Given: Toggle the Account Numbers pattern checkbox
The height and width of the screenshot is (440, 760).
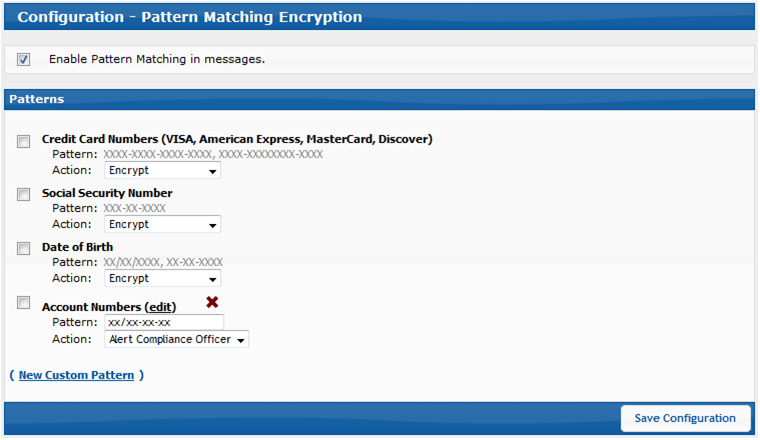Looking at the screenshot, I should tap(23, 303).
